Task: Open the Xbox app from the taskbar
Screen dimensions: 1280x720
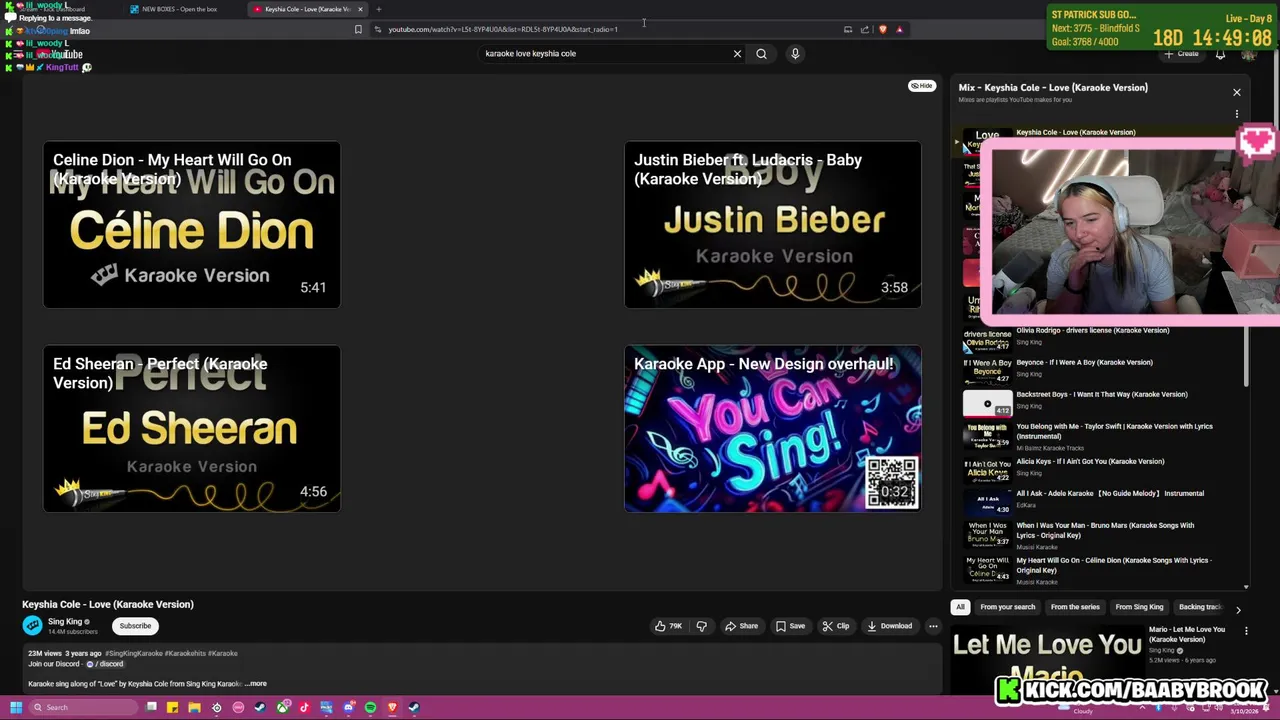Action: point(282,708)
